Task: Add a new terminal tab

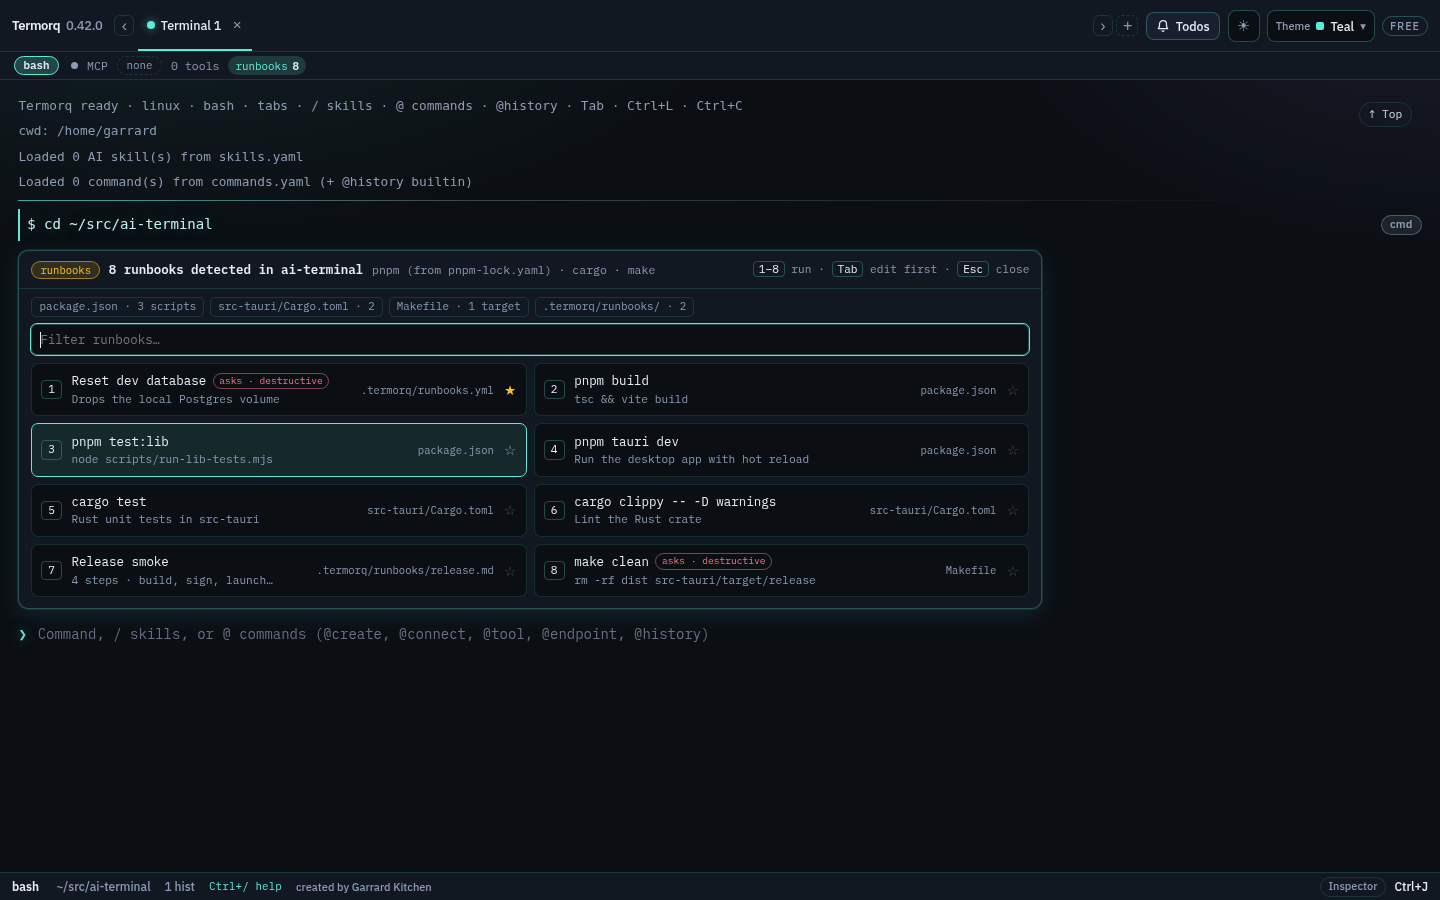Action: (x=1127, y=26)
